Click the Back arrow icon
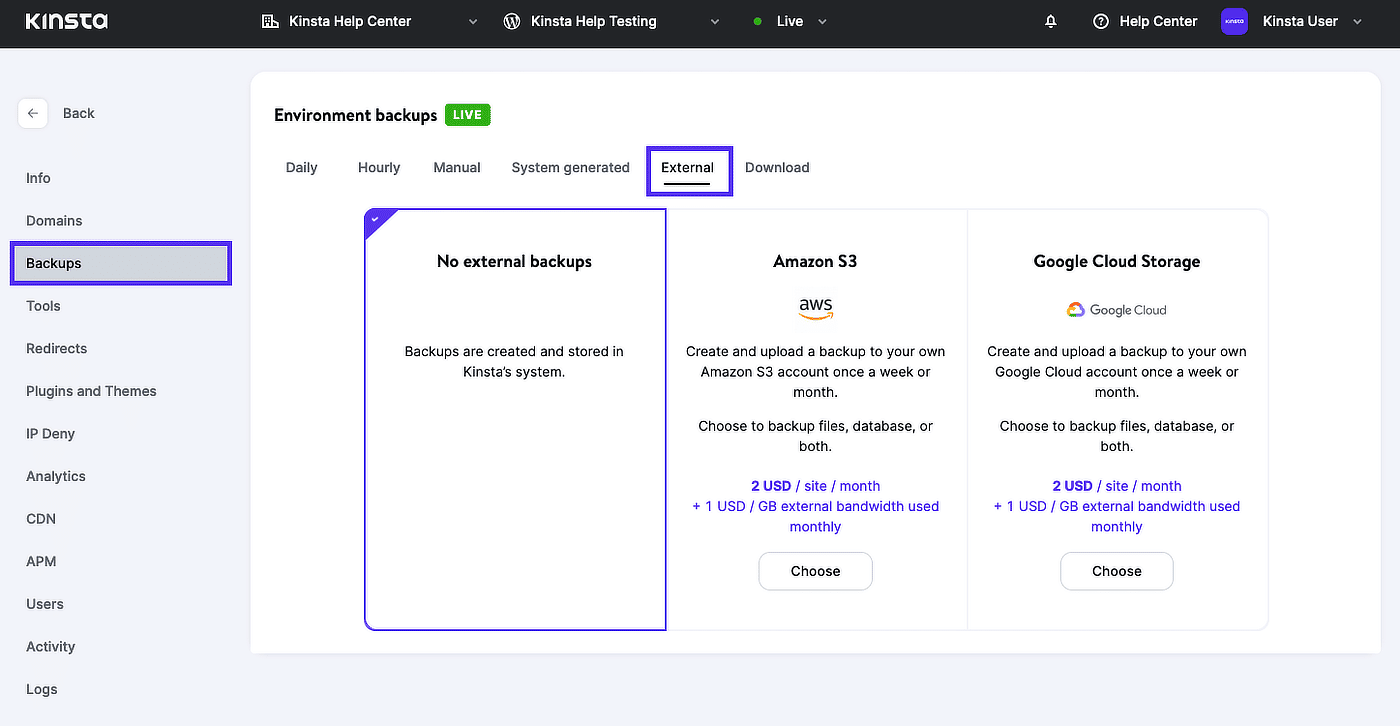Screen dimensions: 1400x726 [x=33, y=113]
